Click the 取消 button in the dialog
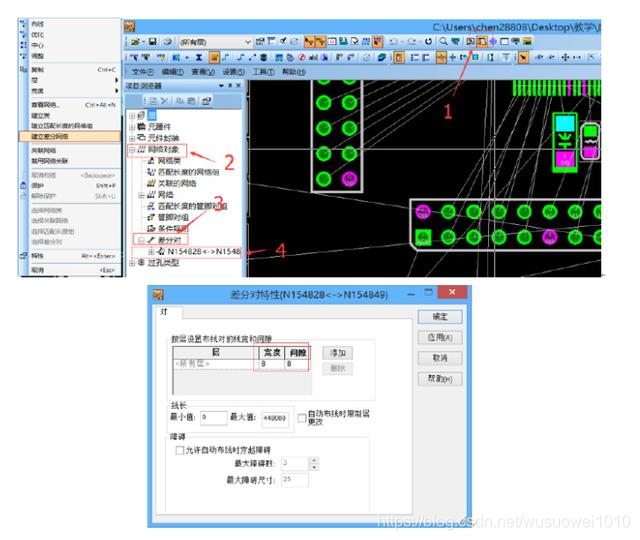Screen dimensions: 640x540 click(440, 358)
